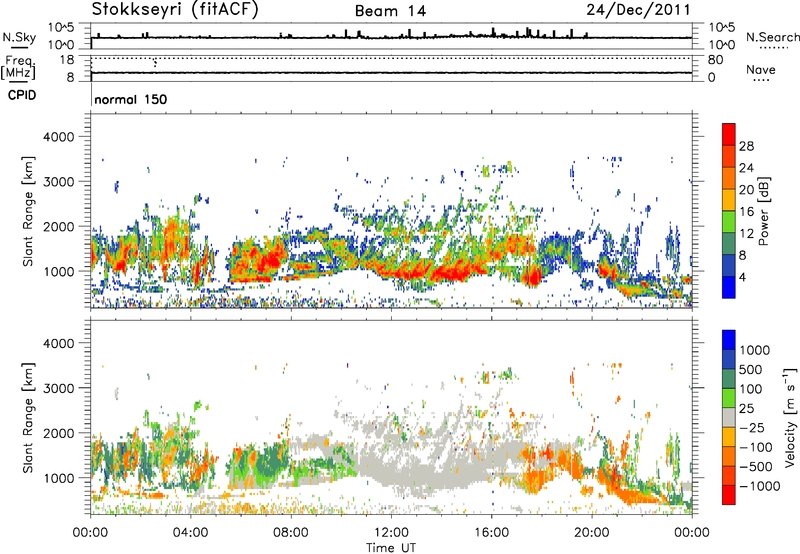Viewport: 800px width, 554px height.
Task: Click '2000' on the velocity panel range axis
Action: pyautogui.click(x=58, y=433)
